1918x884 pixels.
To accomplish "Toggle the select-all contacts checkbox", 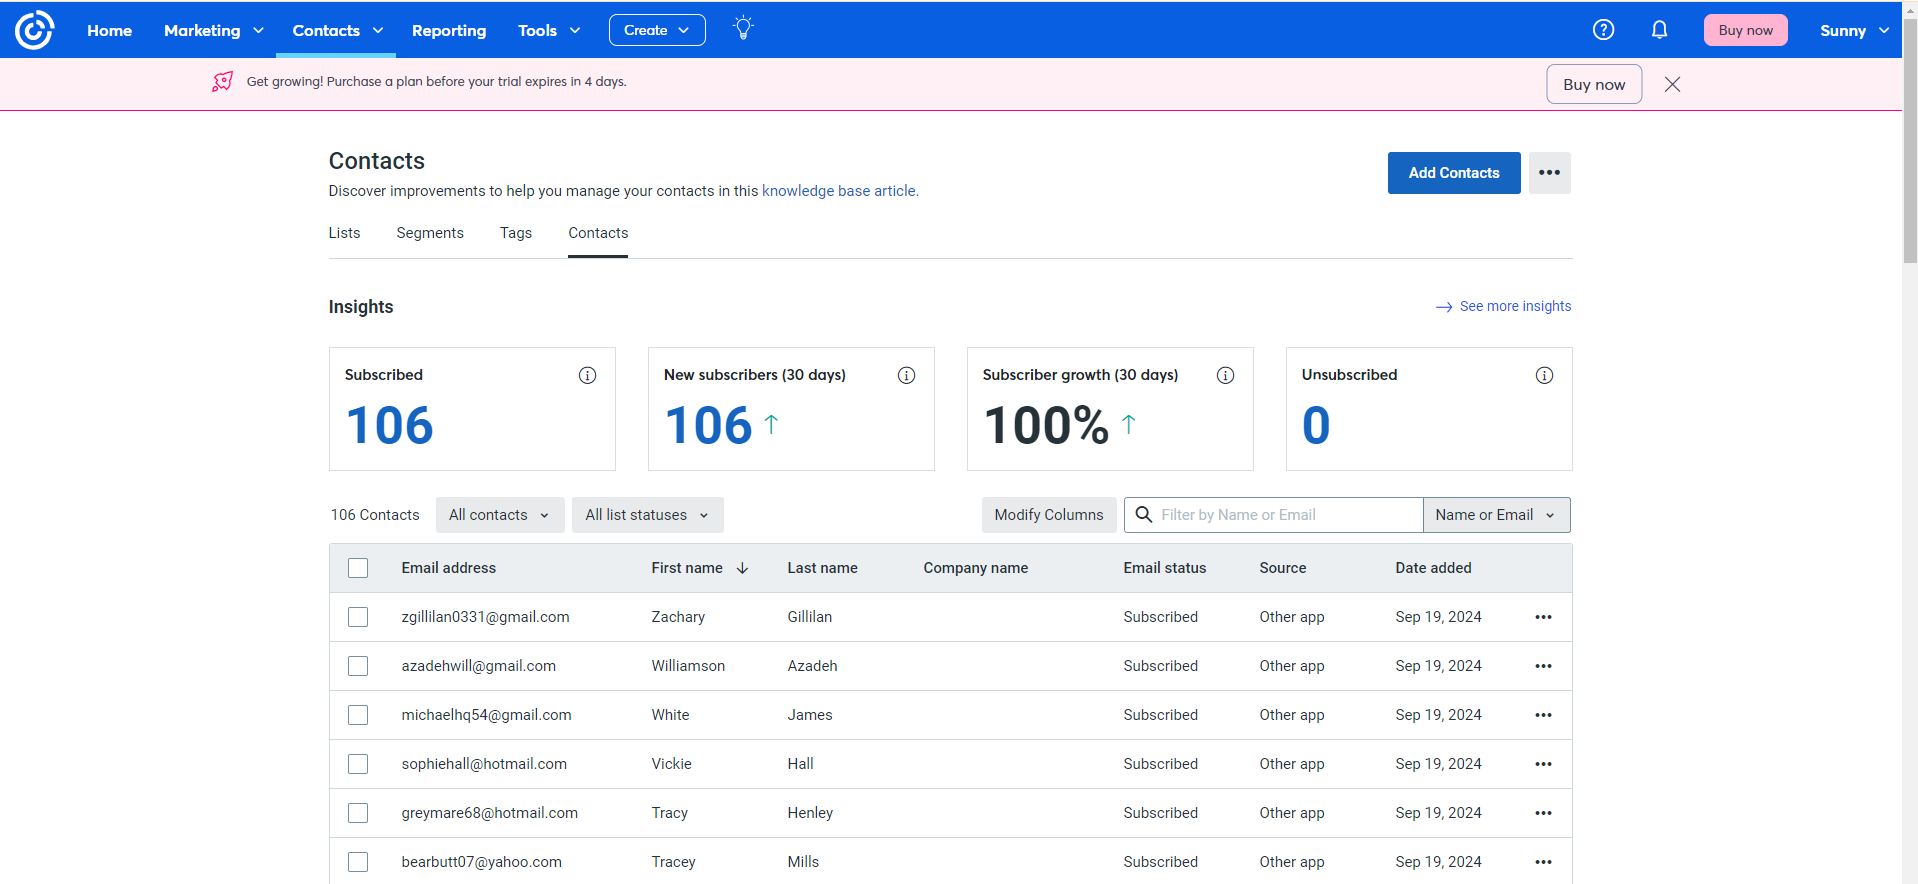I will click(358, 568).
